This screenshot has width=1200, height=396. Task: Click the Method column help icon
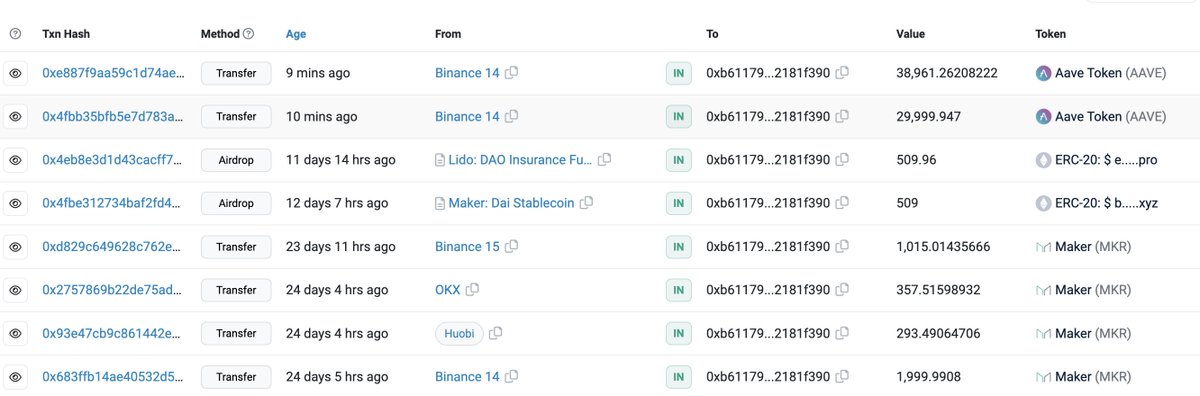[248, 34]
